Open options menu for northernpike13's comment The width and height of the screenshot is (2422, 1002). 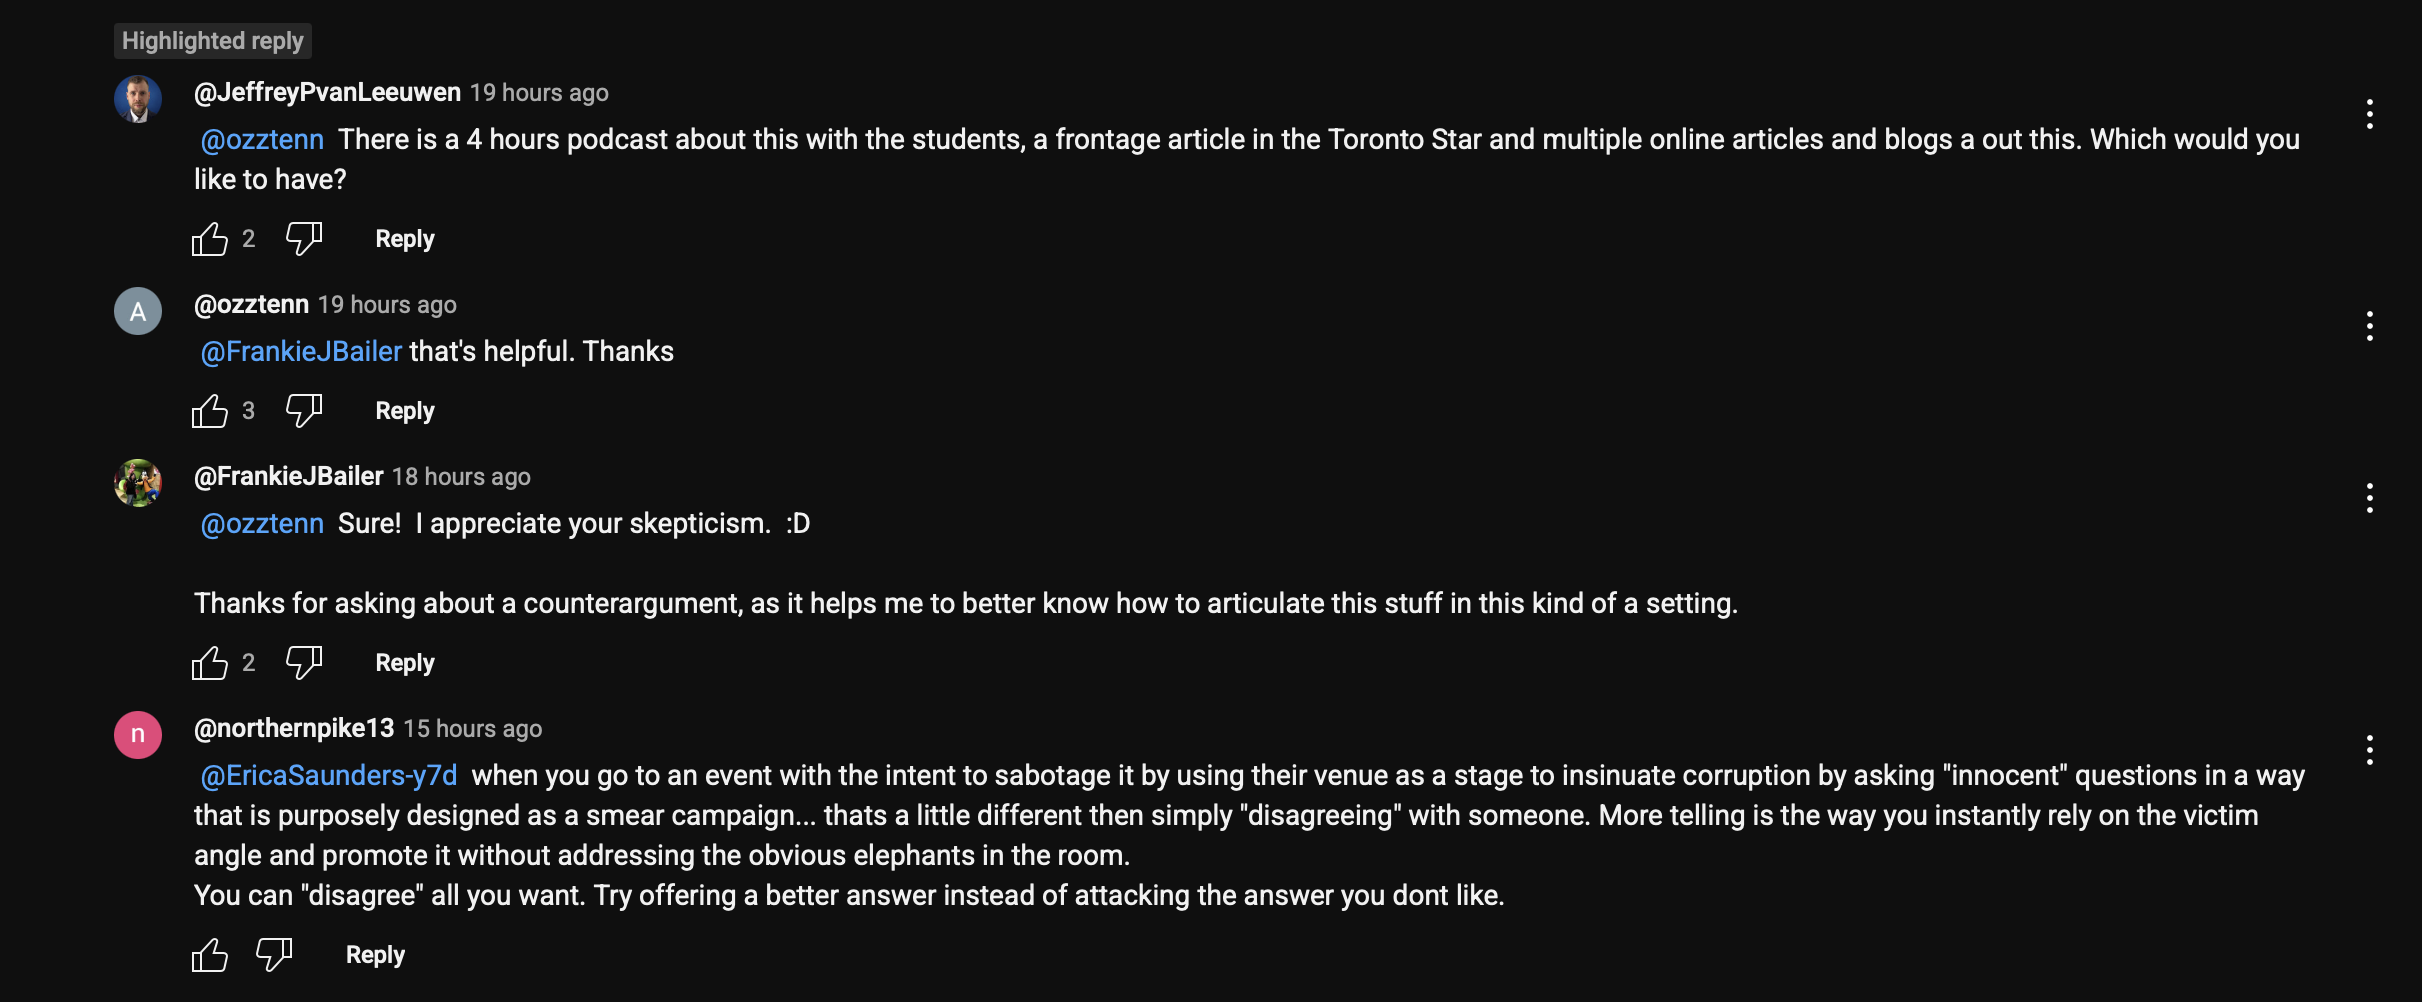(2369, 750)
